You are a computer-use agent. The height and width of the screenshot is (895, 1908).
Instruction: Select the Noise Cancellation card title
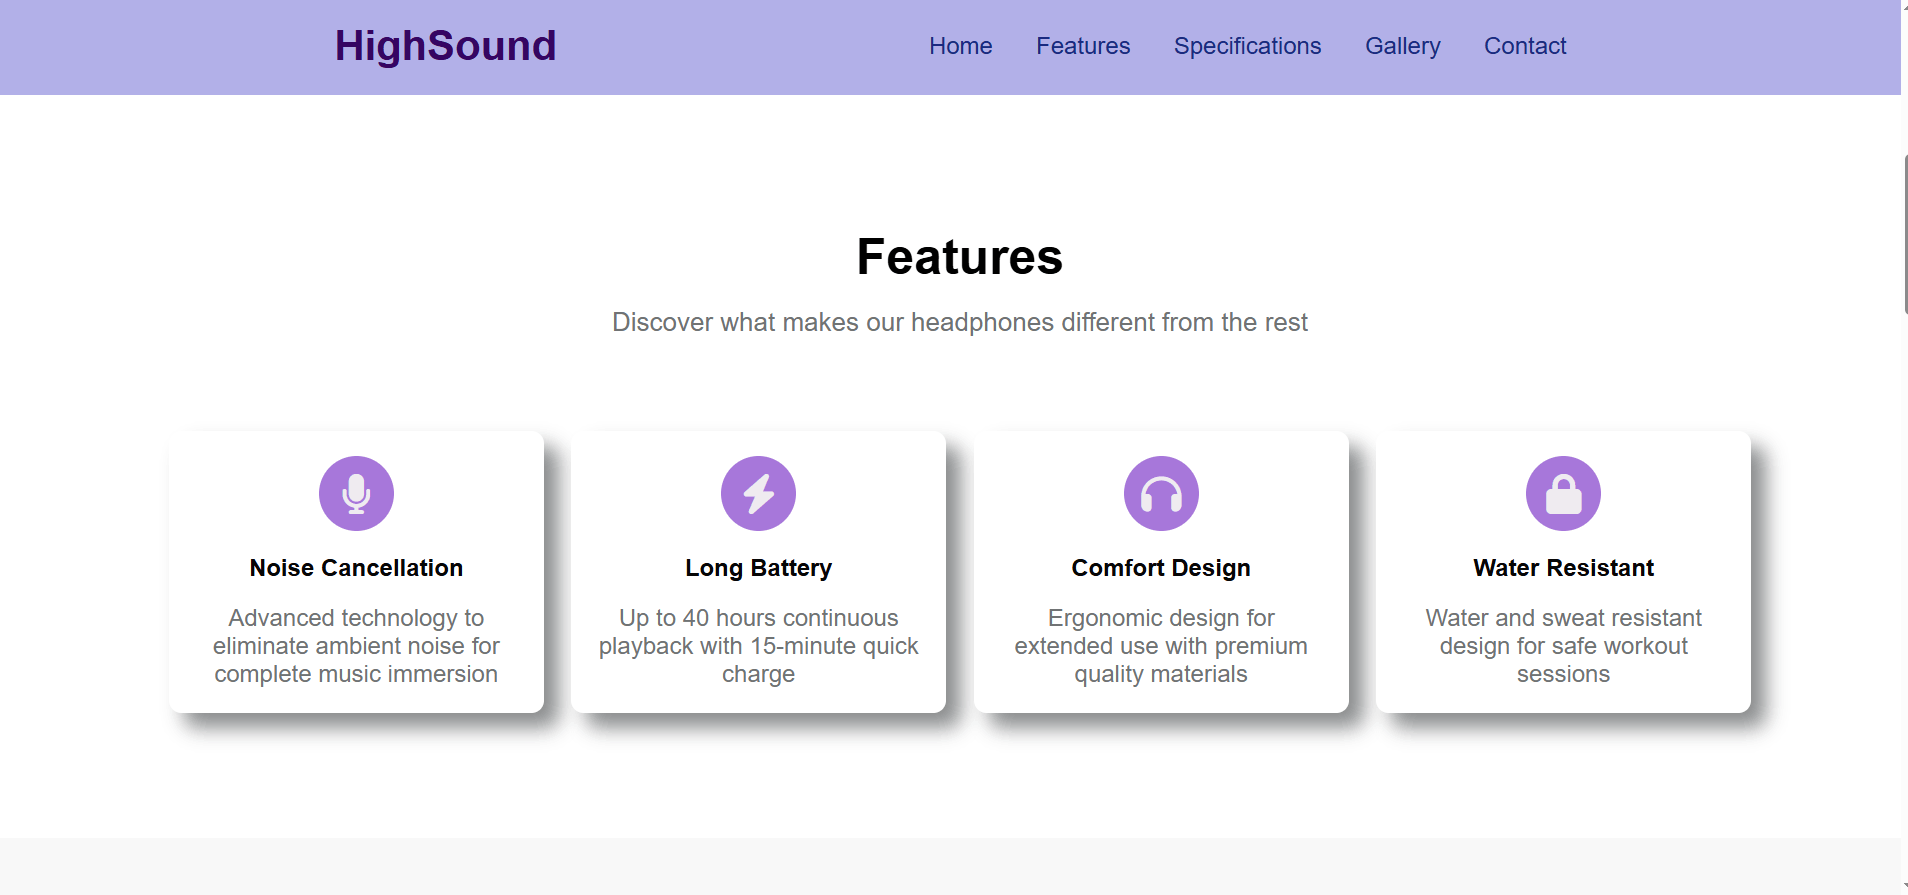356,568
